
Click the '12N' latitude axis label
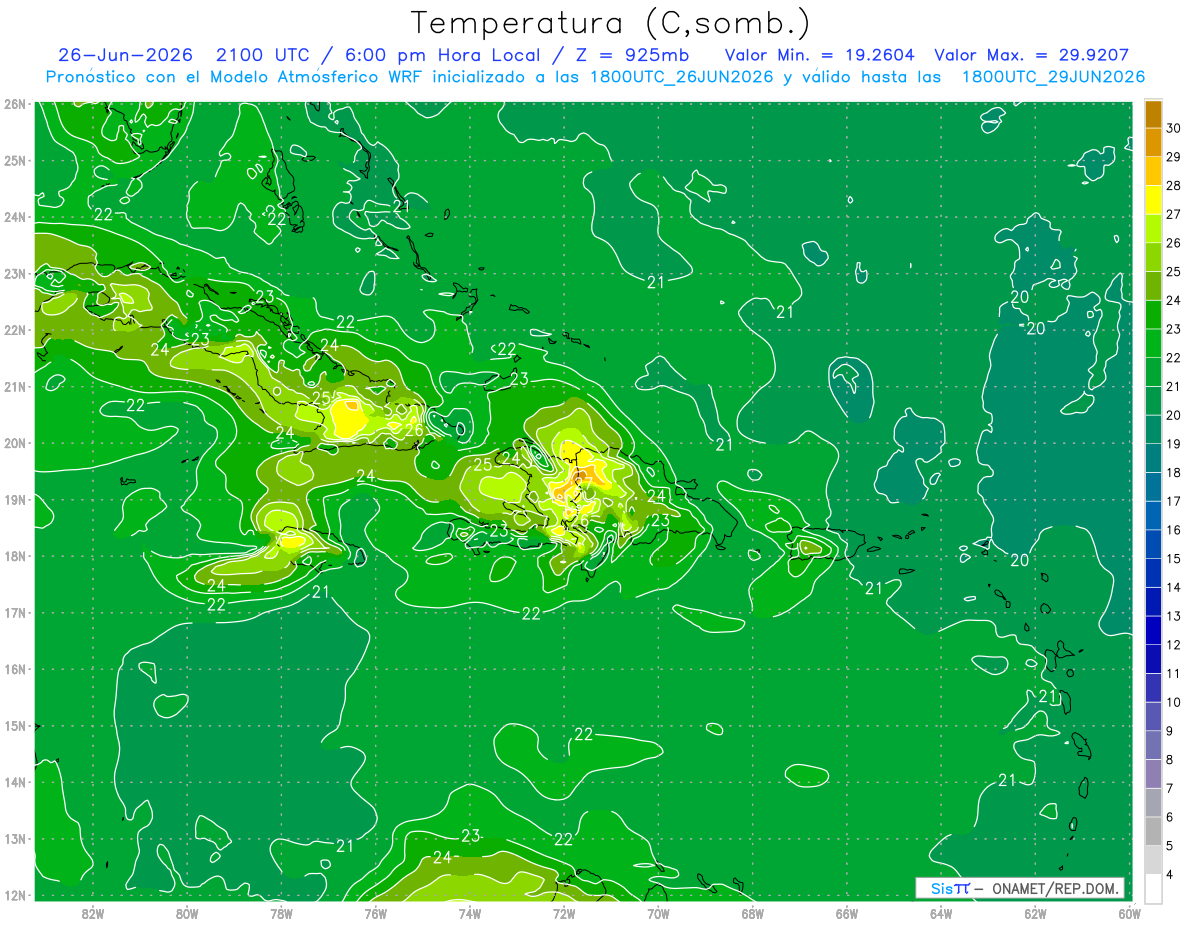(15, 895)
